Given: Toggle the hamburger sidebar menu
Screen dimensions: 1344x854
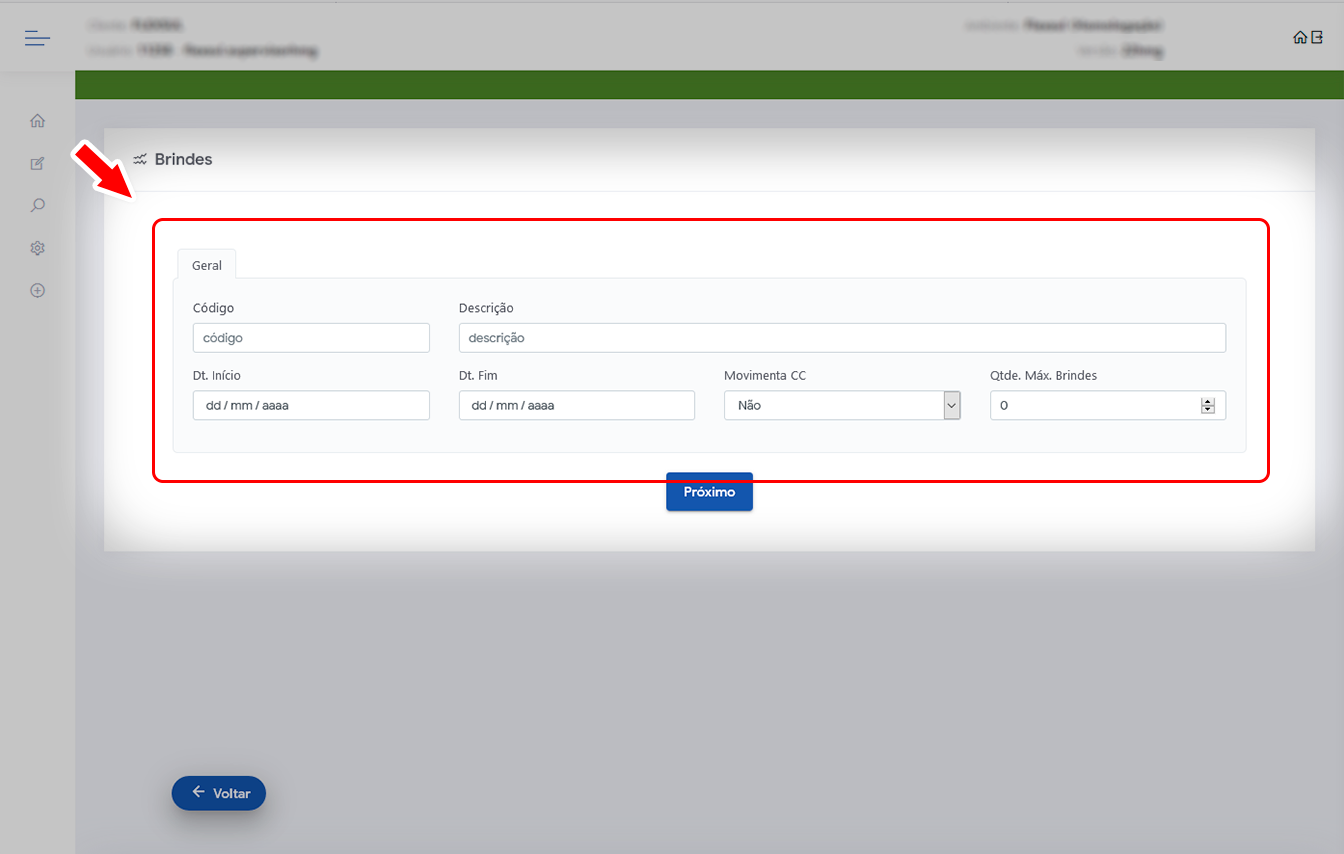Looking at the screenshot, I should (x=37, y=38).
